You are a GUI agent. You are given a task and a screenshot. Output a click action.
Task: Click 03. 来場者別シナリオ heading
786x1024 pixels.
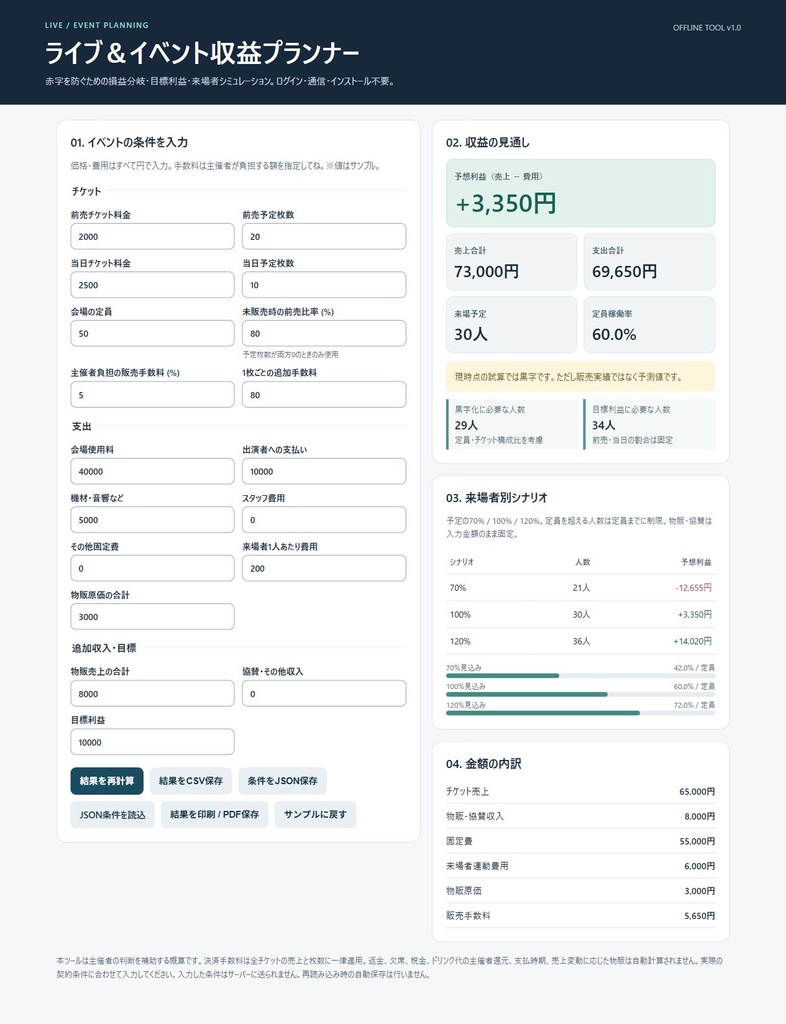click(x=497, y=498)
